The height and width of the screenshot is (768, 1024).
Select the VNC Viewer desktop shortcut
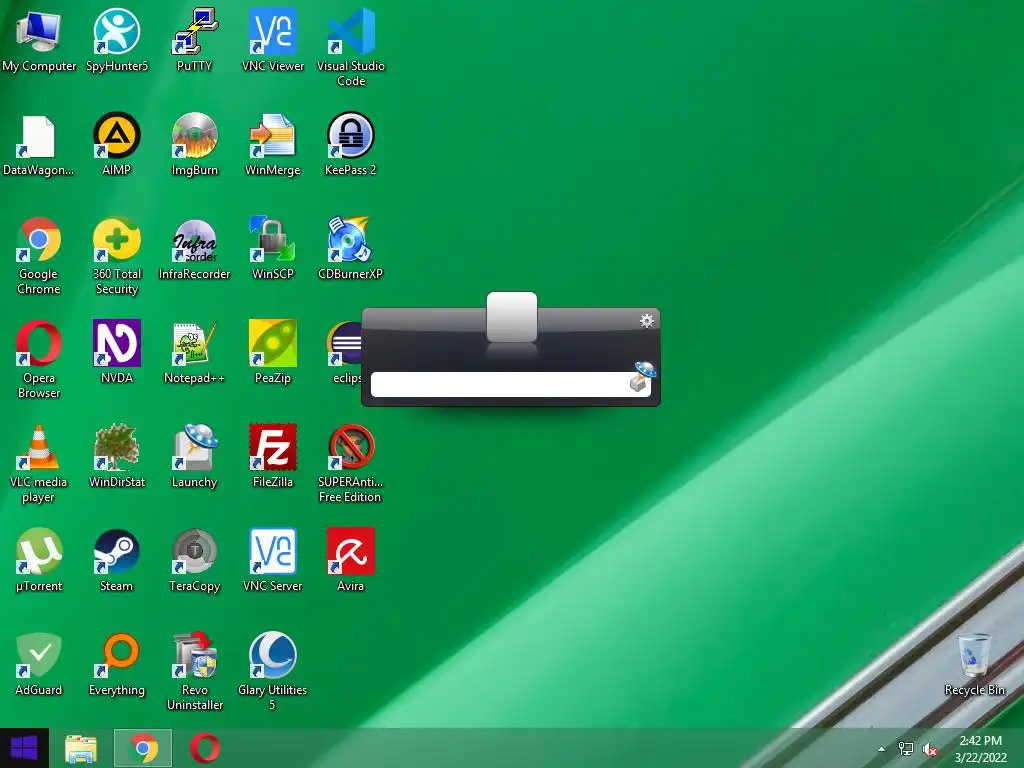pyautogui.click(x=273, y=40)
